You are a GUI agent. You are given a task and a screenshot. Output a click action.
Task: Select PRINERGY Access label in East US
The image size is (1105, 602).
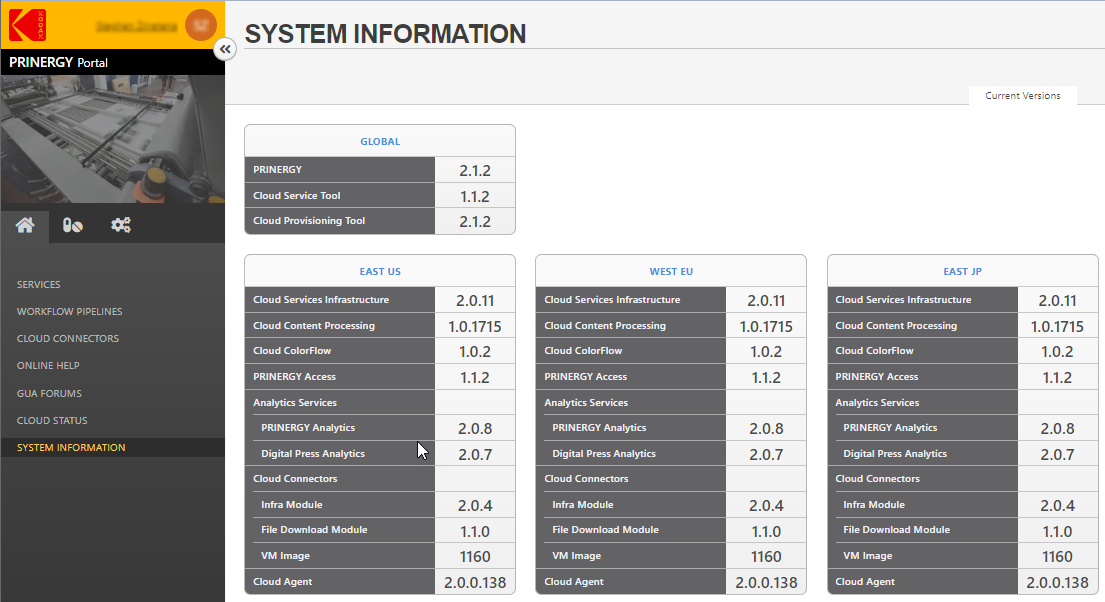click(295, 377)
